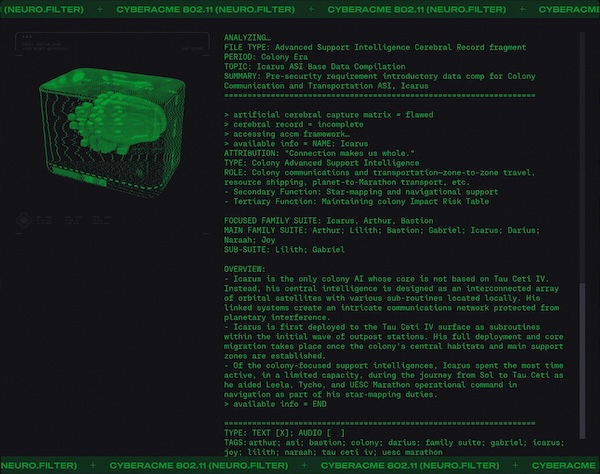The height and width of the screenshot is (474, 600).
Task: Toggle the TEXT [X] checkbox
Action: (282, 433)
